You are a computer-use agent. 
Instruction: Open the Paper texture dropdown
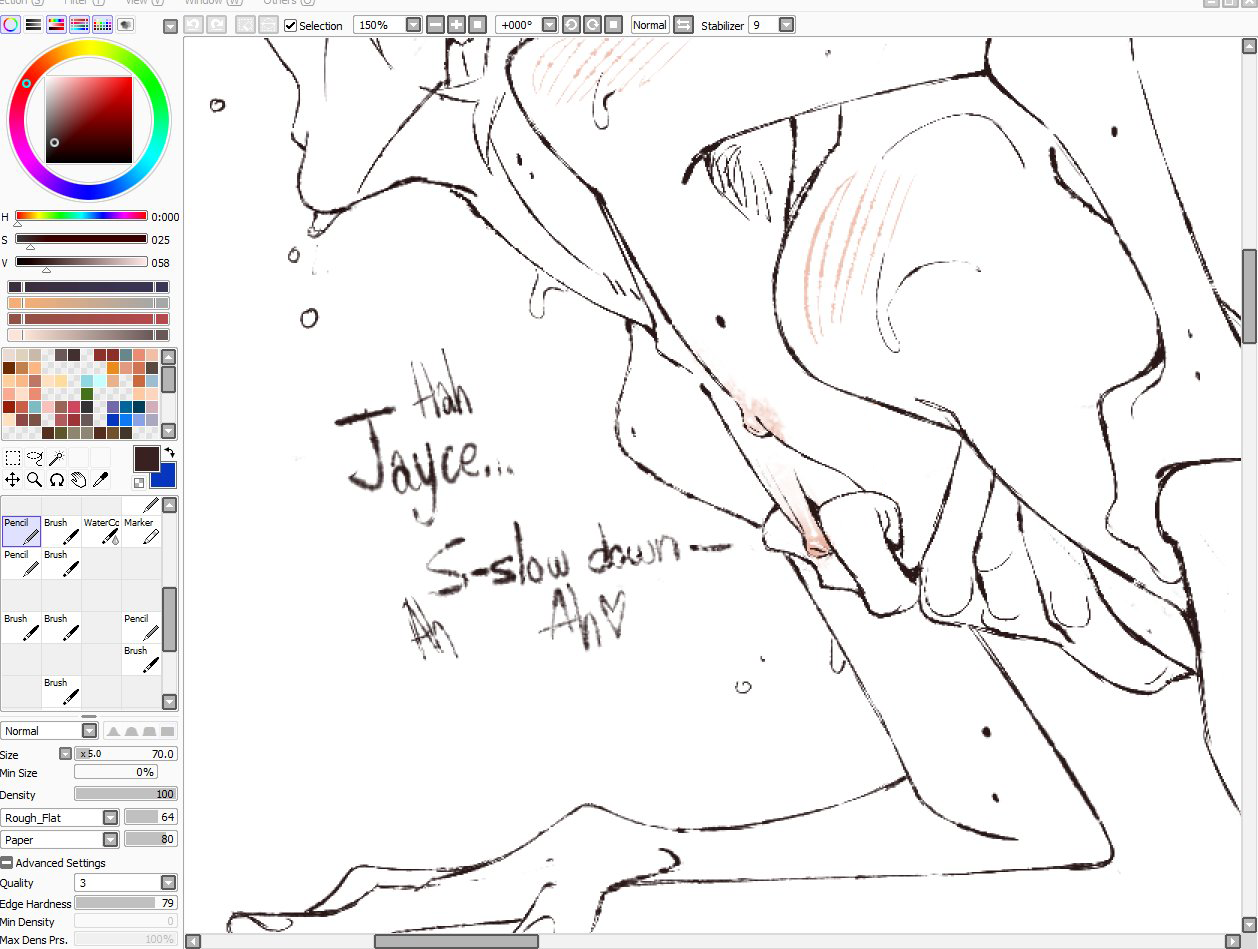pyautogui.click(x=111, y=840)
